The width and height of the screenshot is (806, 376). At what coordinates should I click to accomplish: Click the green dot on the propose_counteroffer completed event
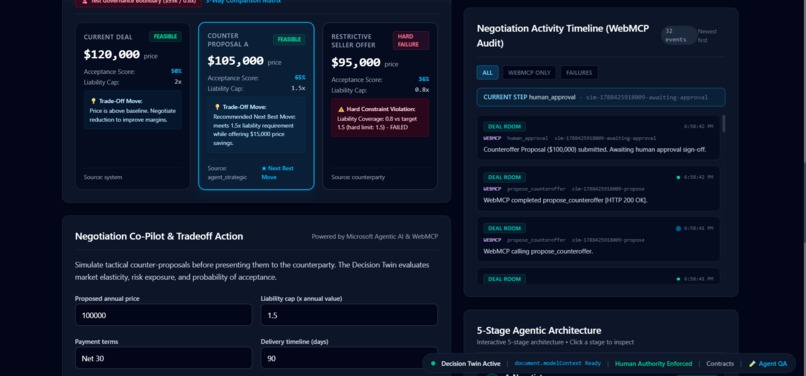pyautogui.click(x=679, y=177)
